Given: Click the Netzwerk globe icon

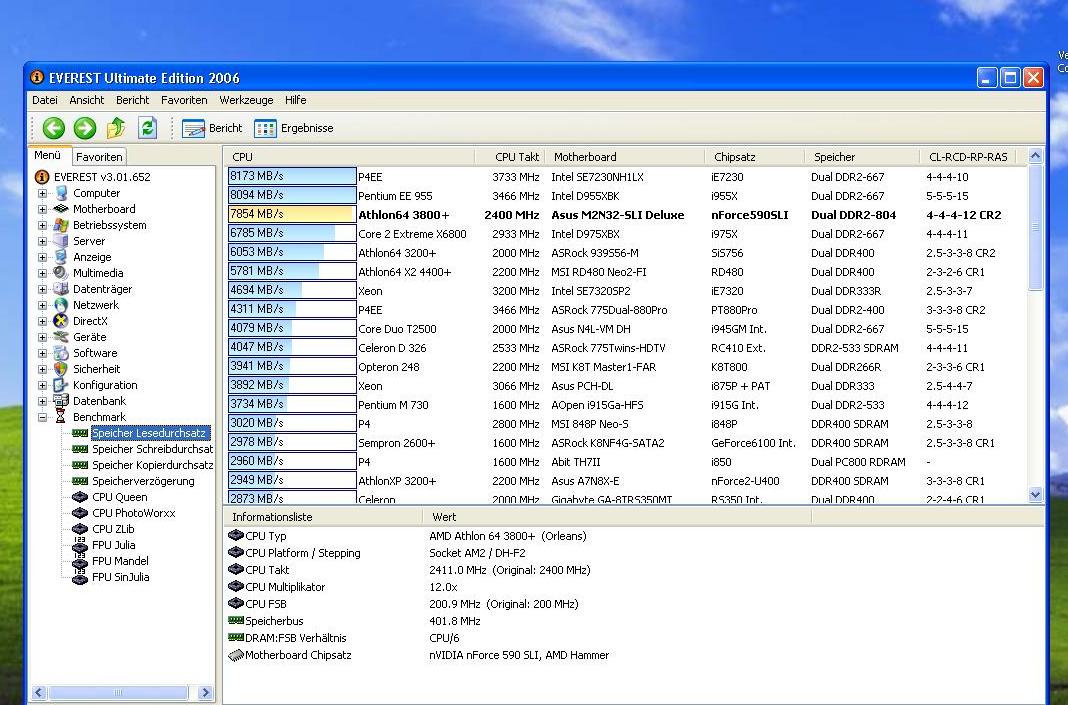Looking at the screenshot, I should (61, 305).
